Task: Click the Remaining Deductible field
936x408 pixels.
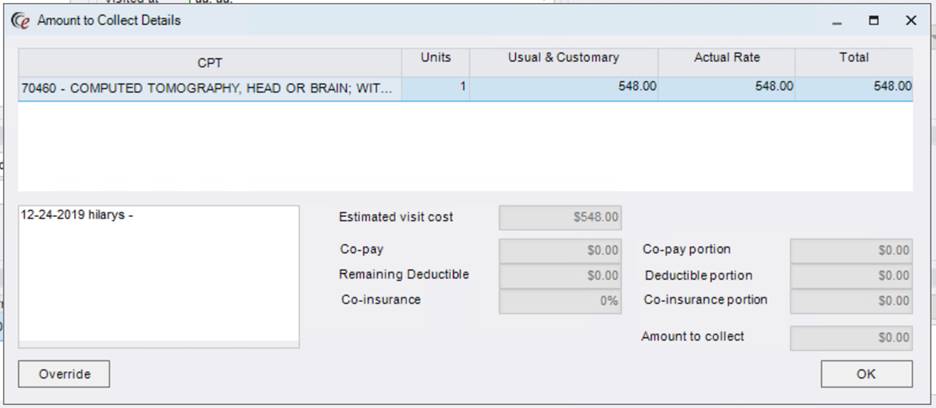Action: click(560, 275)
